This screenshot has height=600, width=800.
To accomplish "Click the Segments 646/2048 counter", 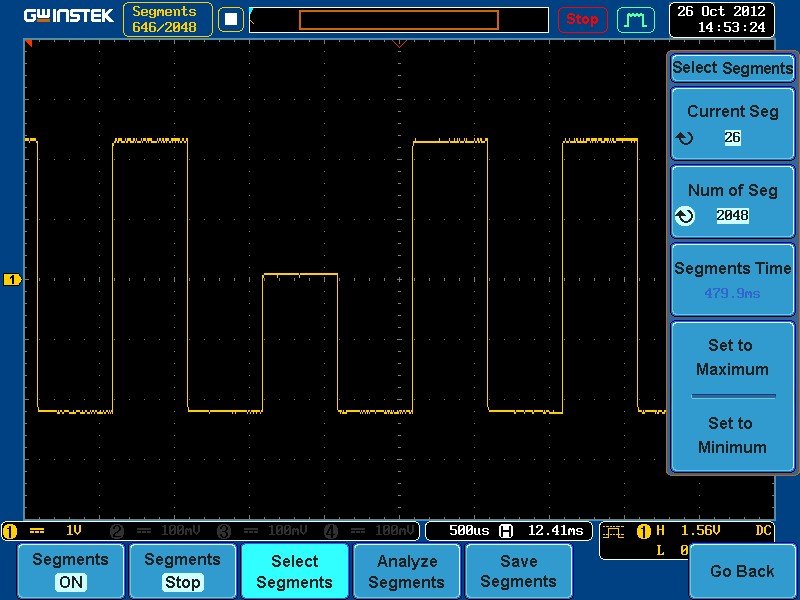I will [168, 19].
